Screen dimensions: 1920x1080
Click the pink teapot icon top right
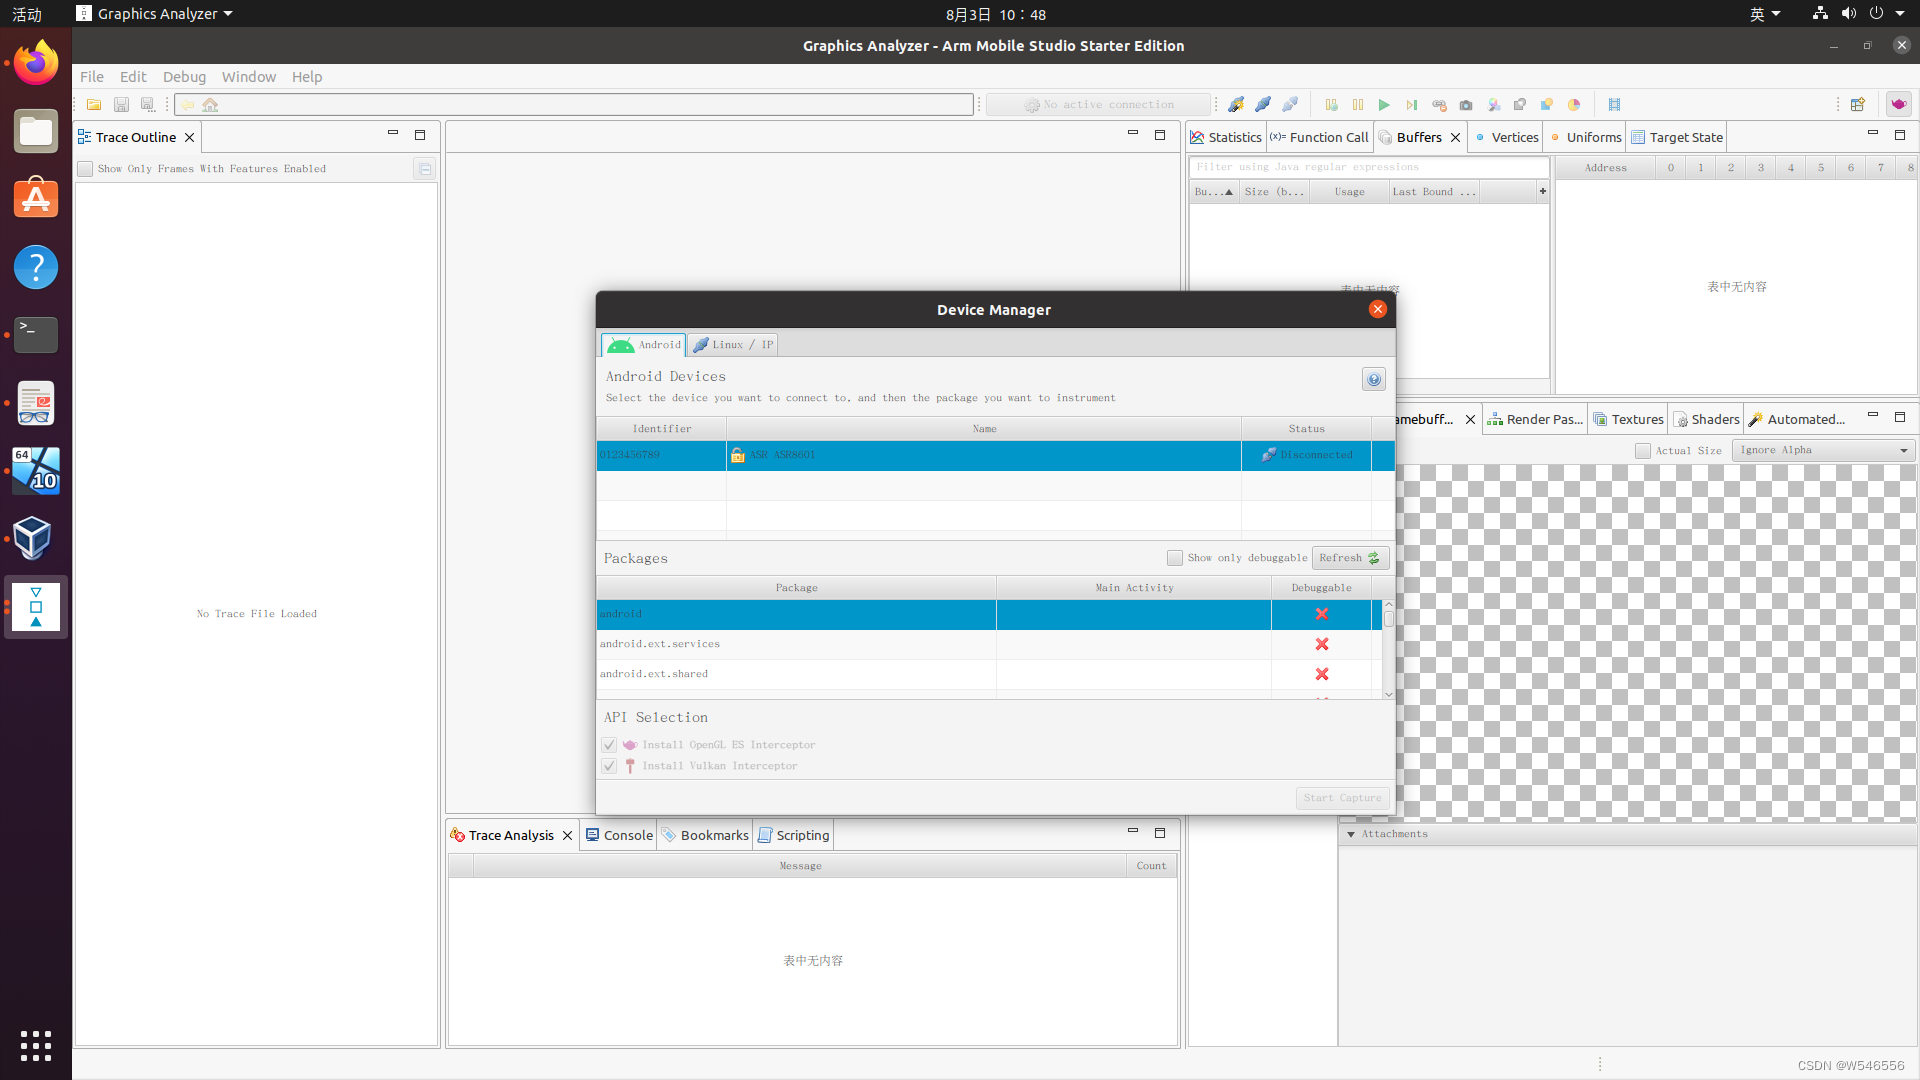click(1899, 104)
